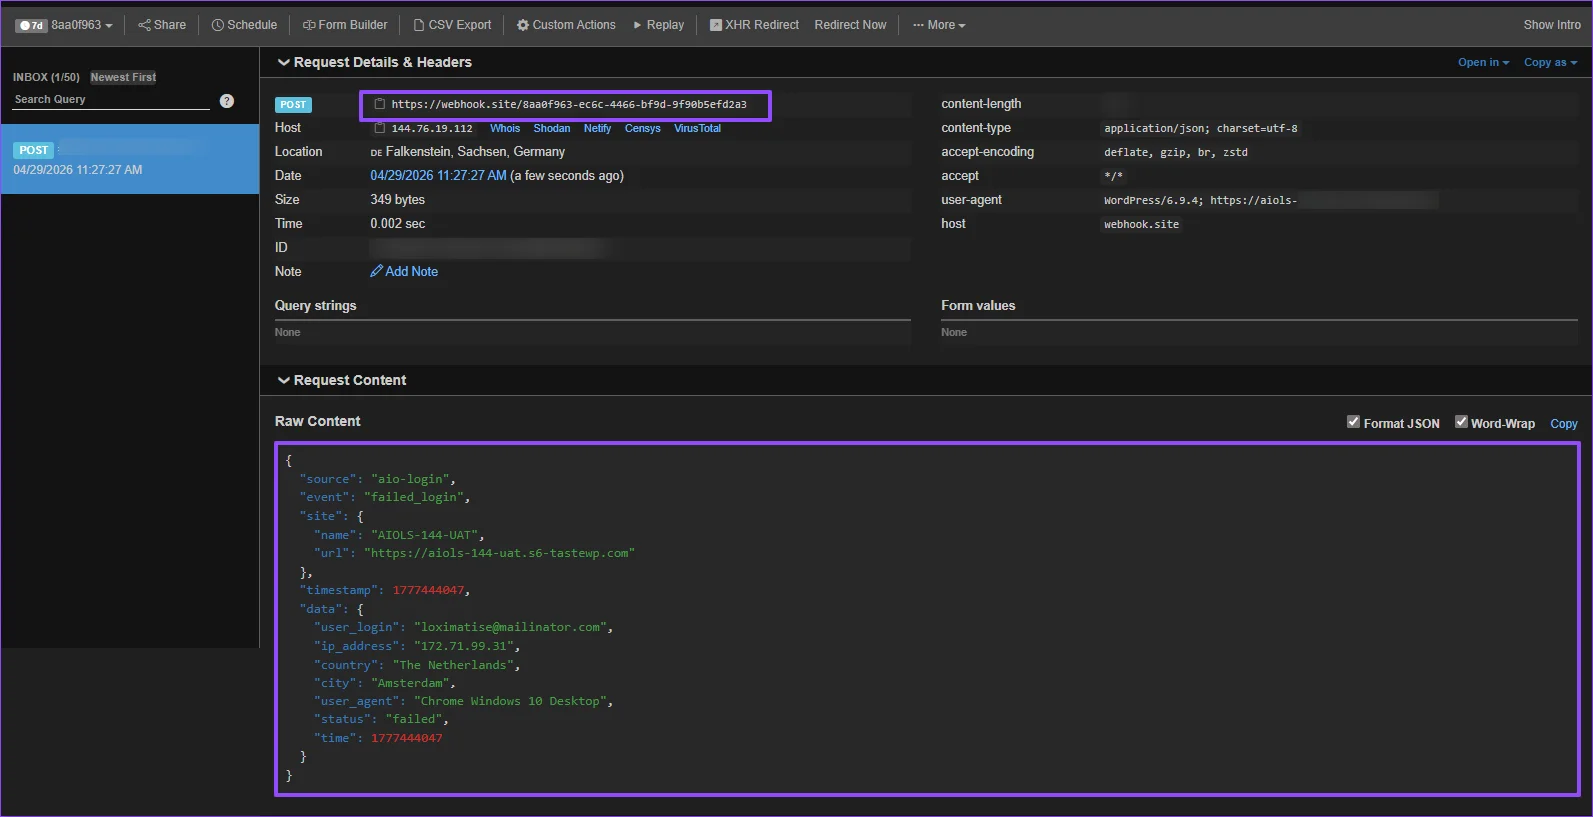This screenshot has width=1593, height=817.
Task: Open the Copy as dropdown
Action: pyautogui.click(x=1550, y=62)
